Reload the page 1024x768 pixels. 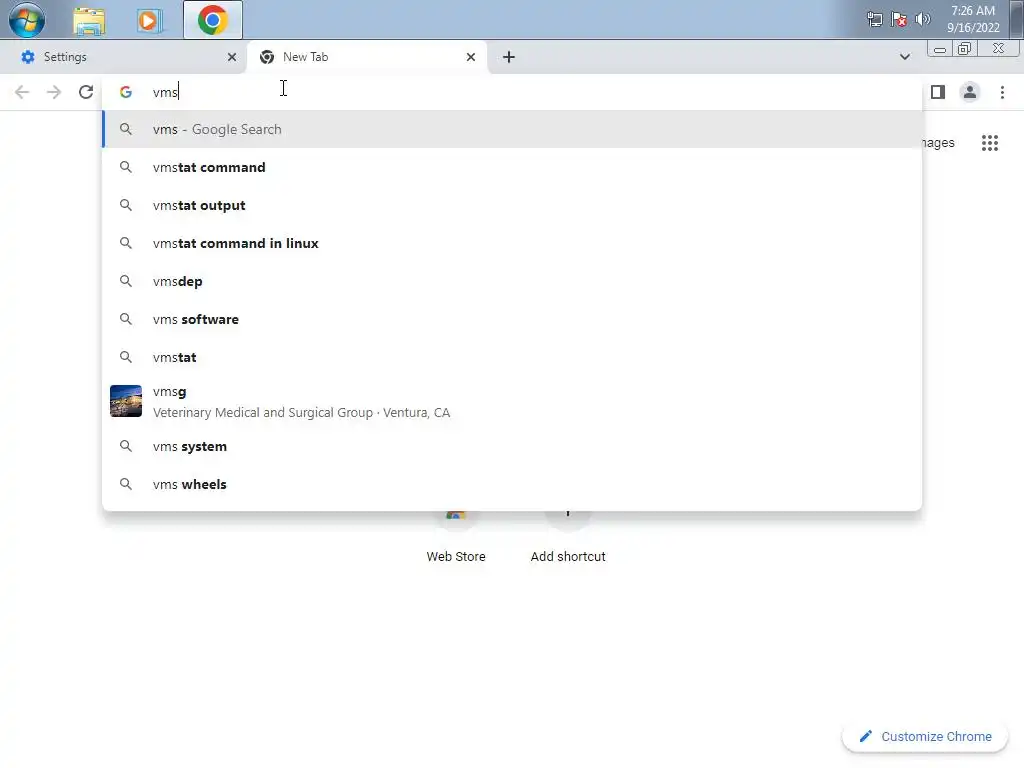pyautogui.click(x=86, y=92)
